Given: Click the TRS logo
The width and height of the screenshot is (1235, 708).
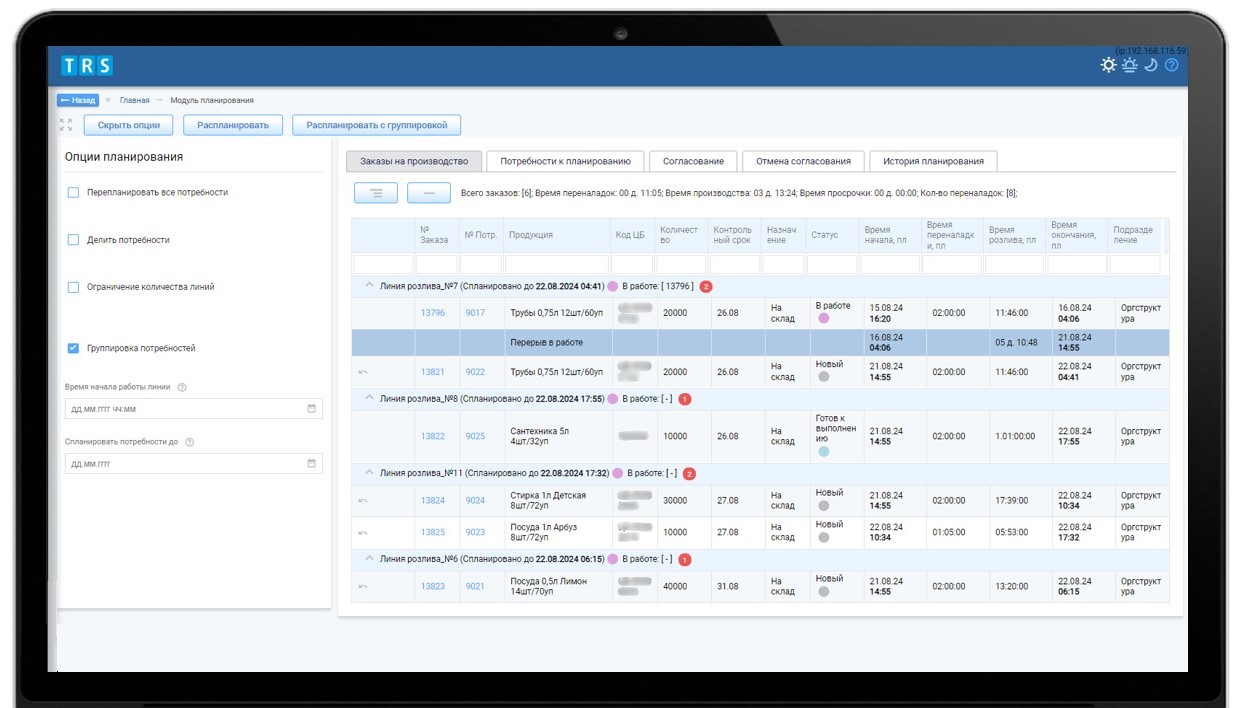Looking at the screenshot, I should 86,66.
